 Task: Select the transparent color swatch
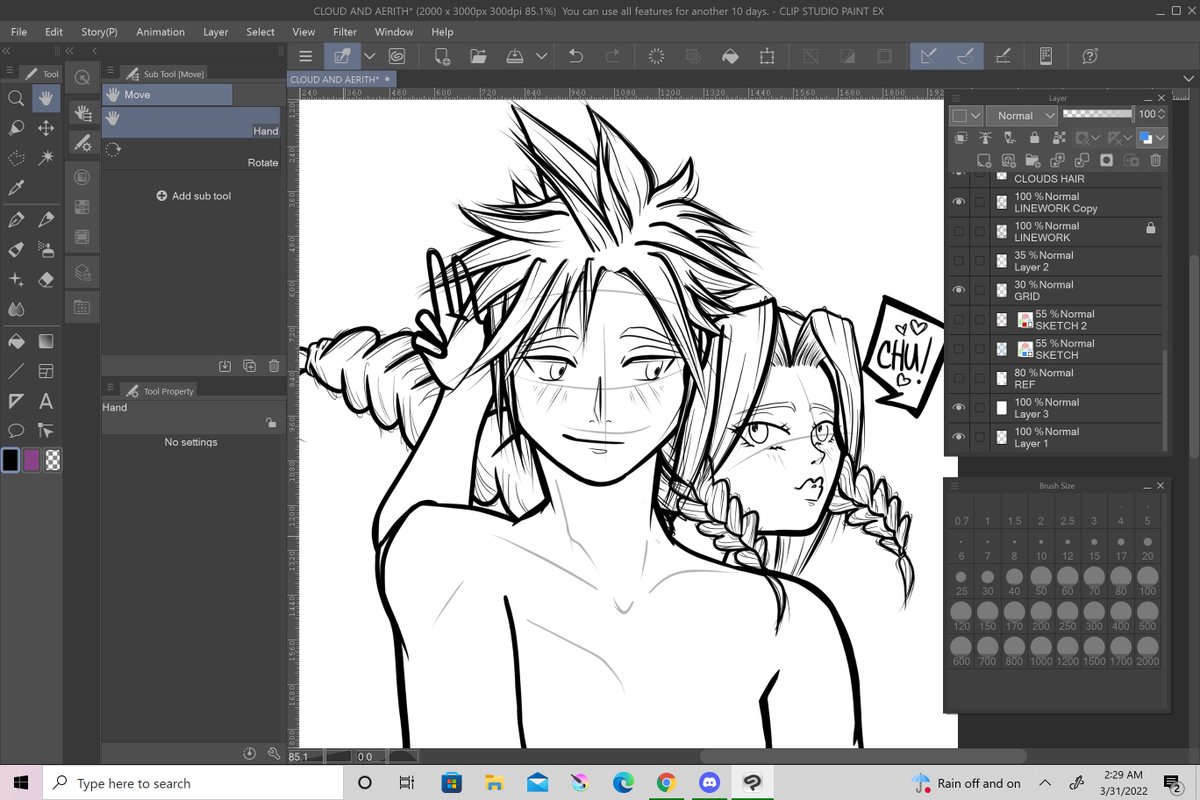[x=52, y=460]
